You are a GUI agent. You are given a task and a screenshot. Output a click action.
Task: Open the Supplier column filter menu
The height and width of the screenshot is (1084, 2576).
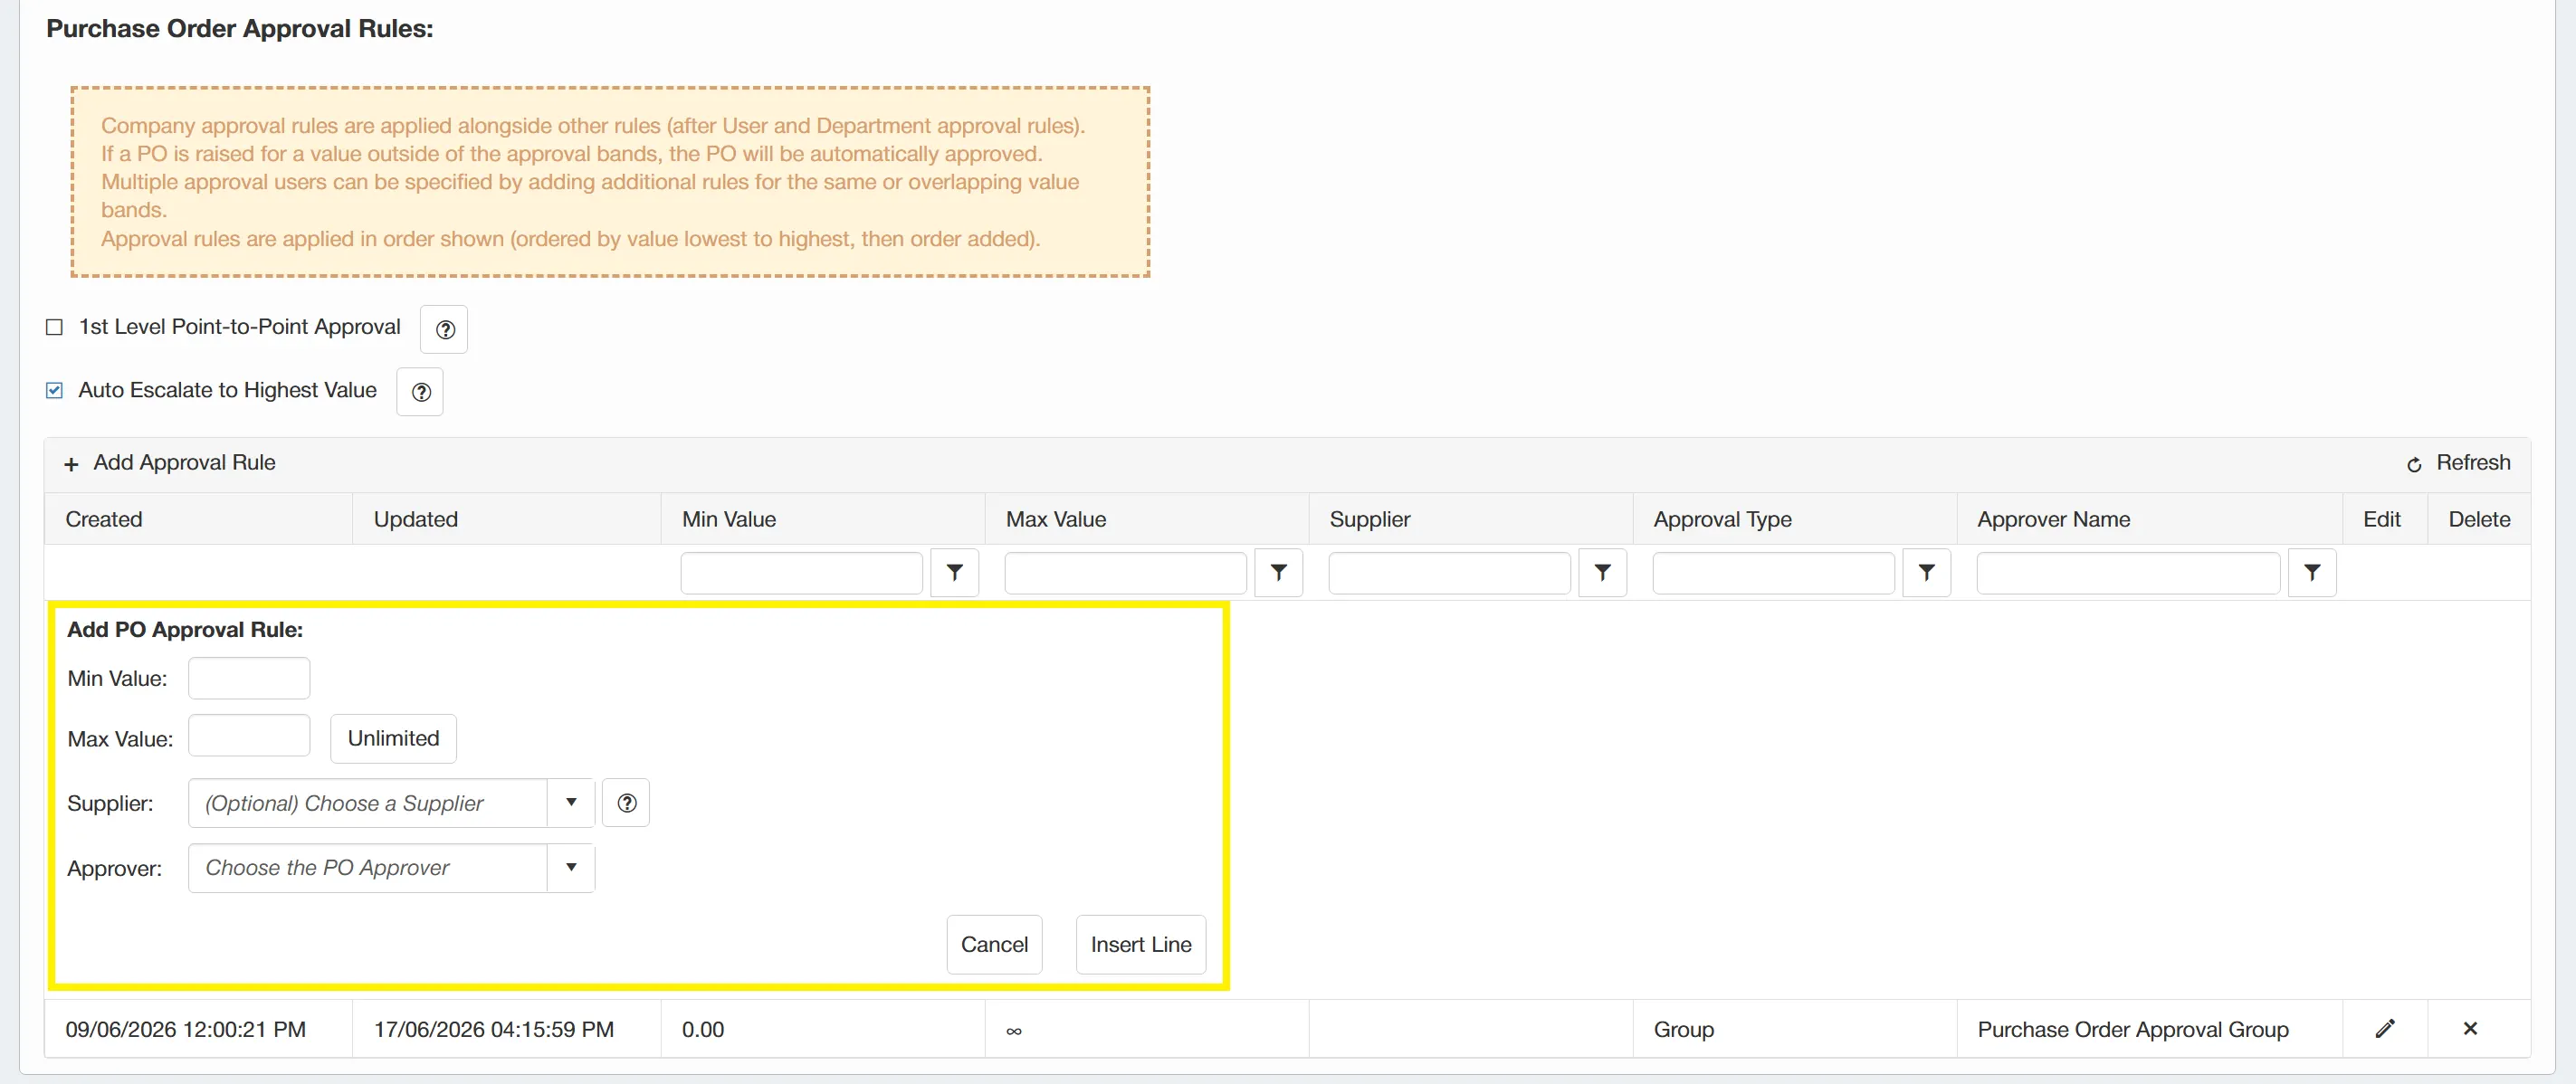(1602, 573)
